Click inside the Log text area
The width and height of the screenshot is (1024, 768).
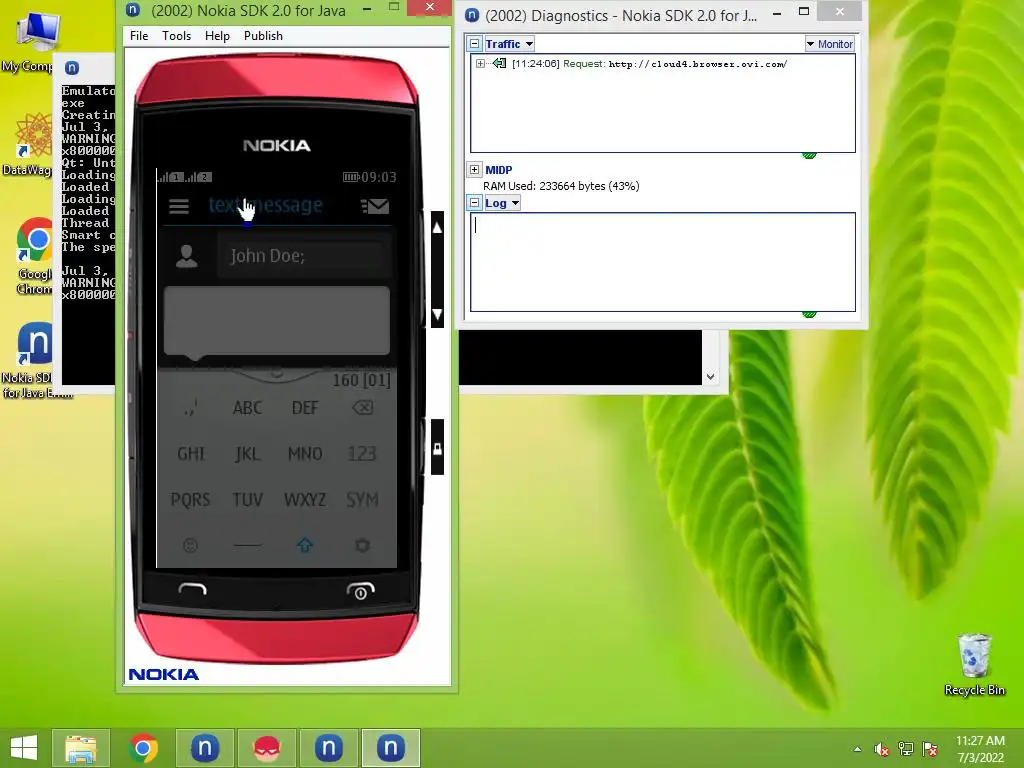coord(663,262)
